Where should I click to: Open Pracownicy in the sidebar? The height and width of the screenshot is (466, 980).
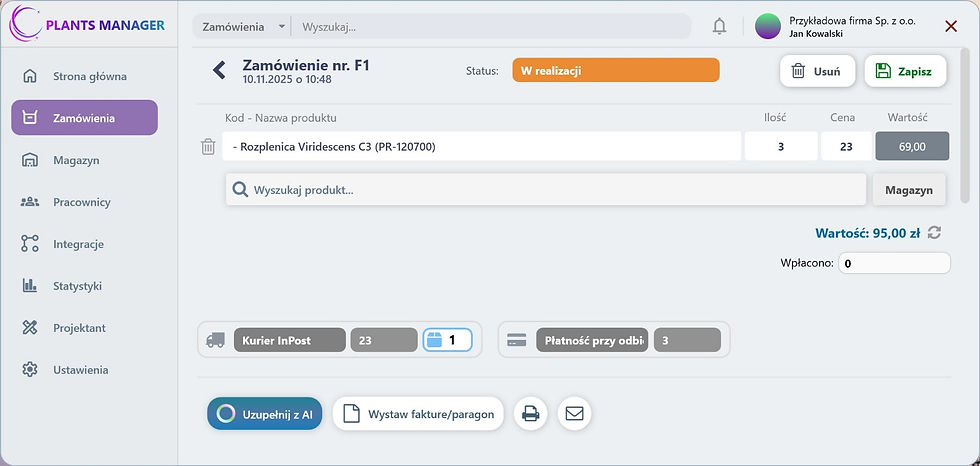pos(84,202)
